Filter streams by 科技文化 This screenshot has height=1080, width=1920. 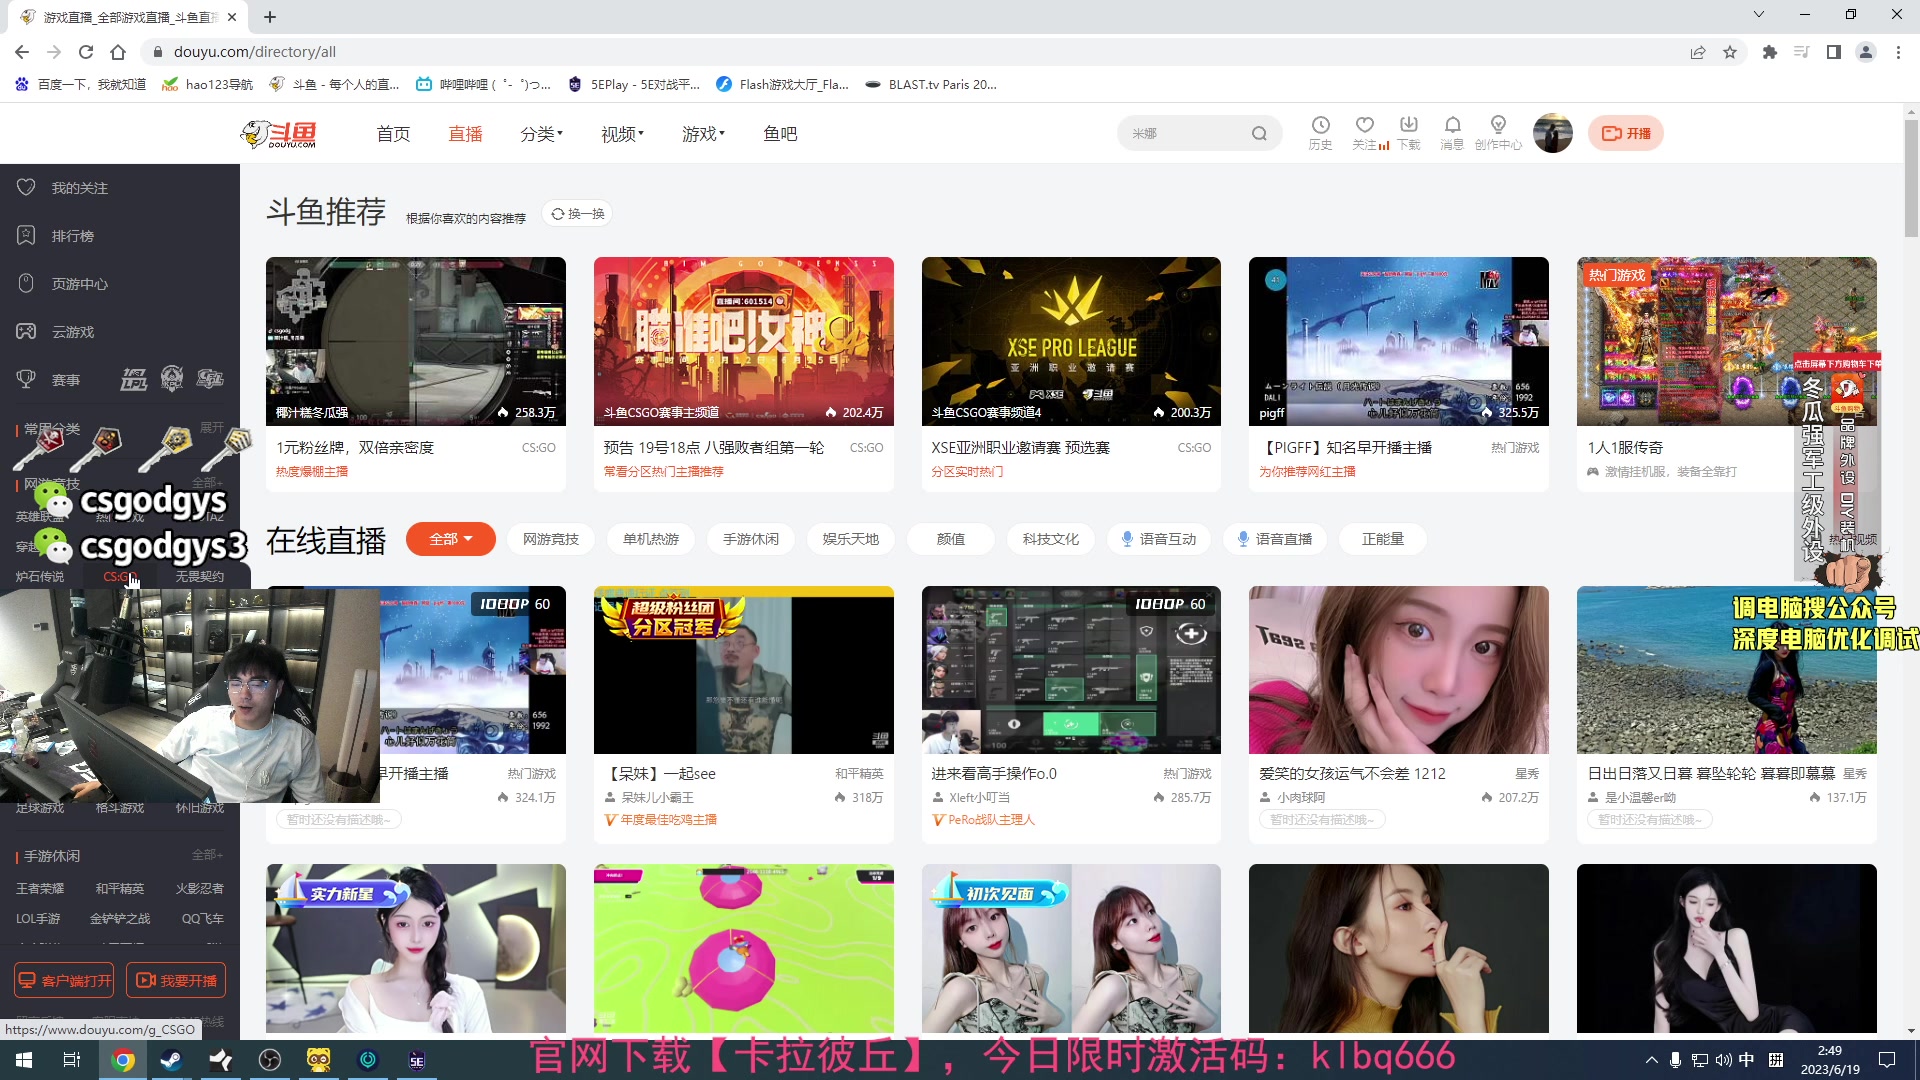click(1051, 539)
